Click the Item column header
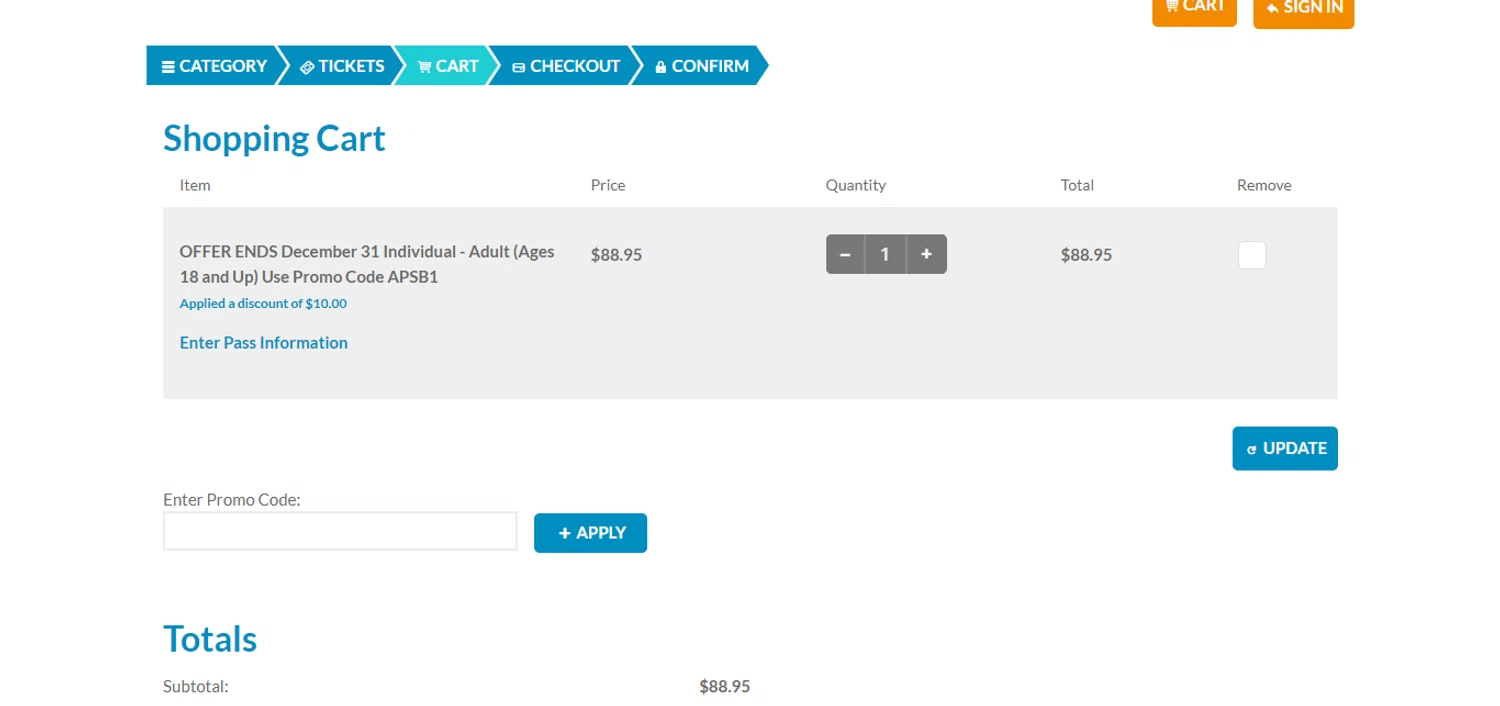1500x706 pixels. tap(195, 185)
